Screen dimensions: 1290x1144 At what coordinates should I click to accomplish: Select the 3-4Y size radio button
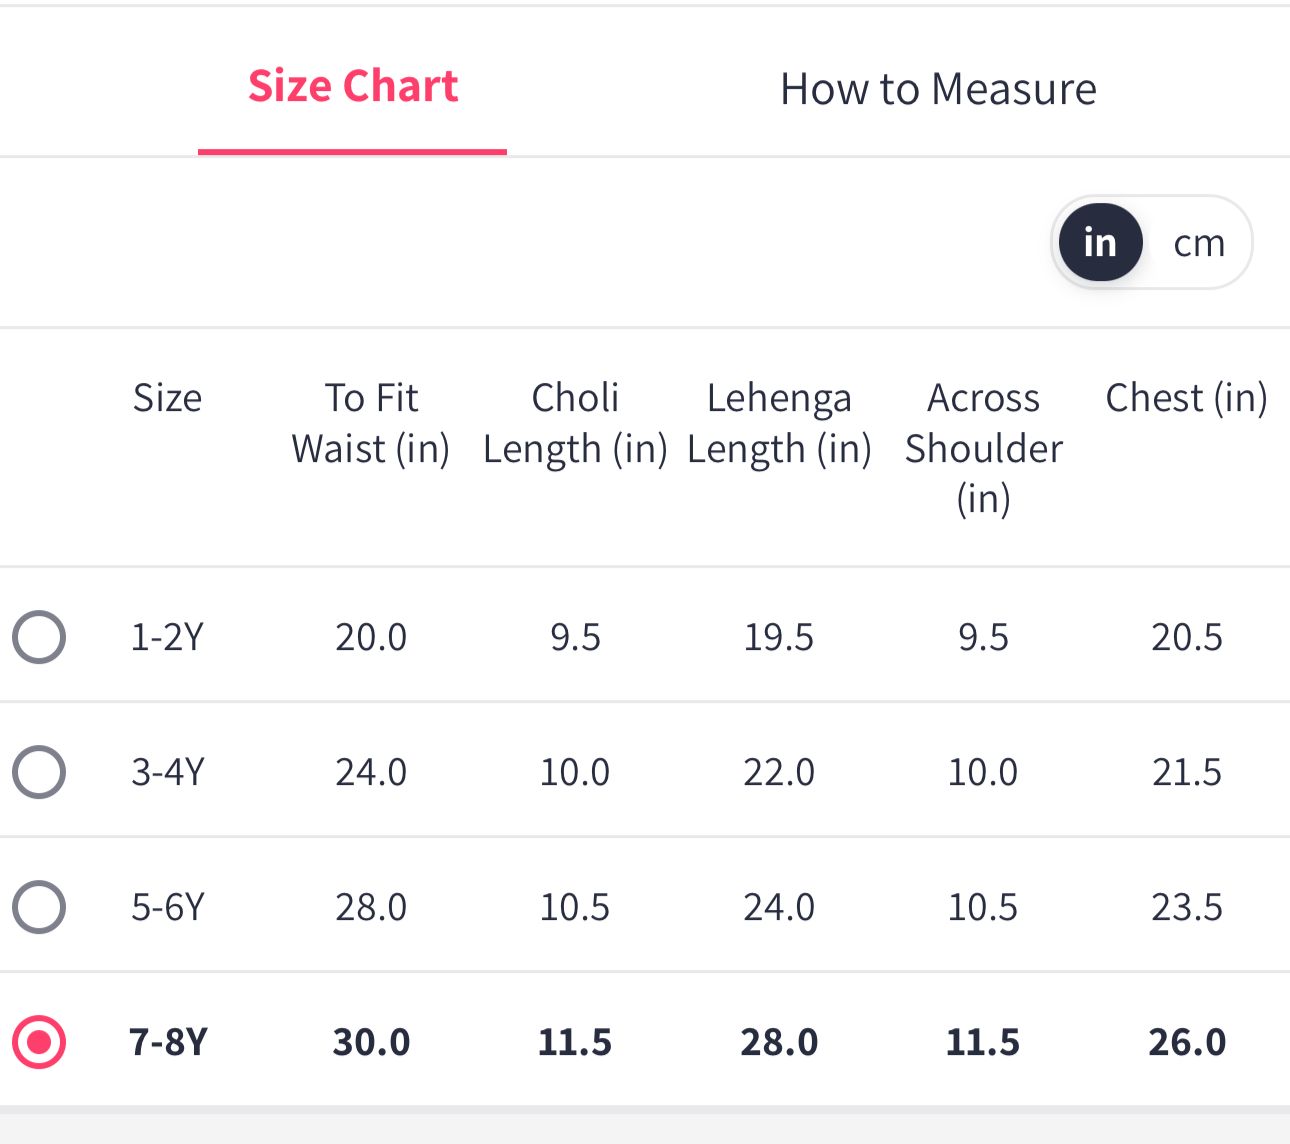click(x=39, y=772)
